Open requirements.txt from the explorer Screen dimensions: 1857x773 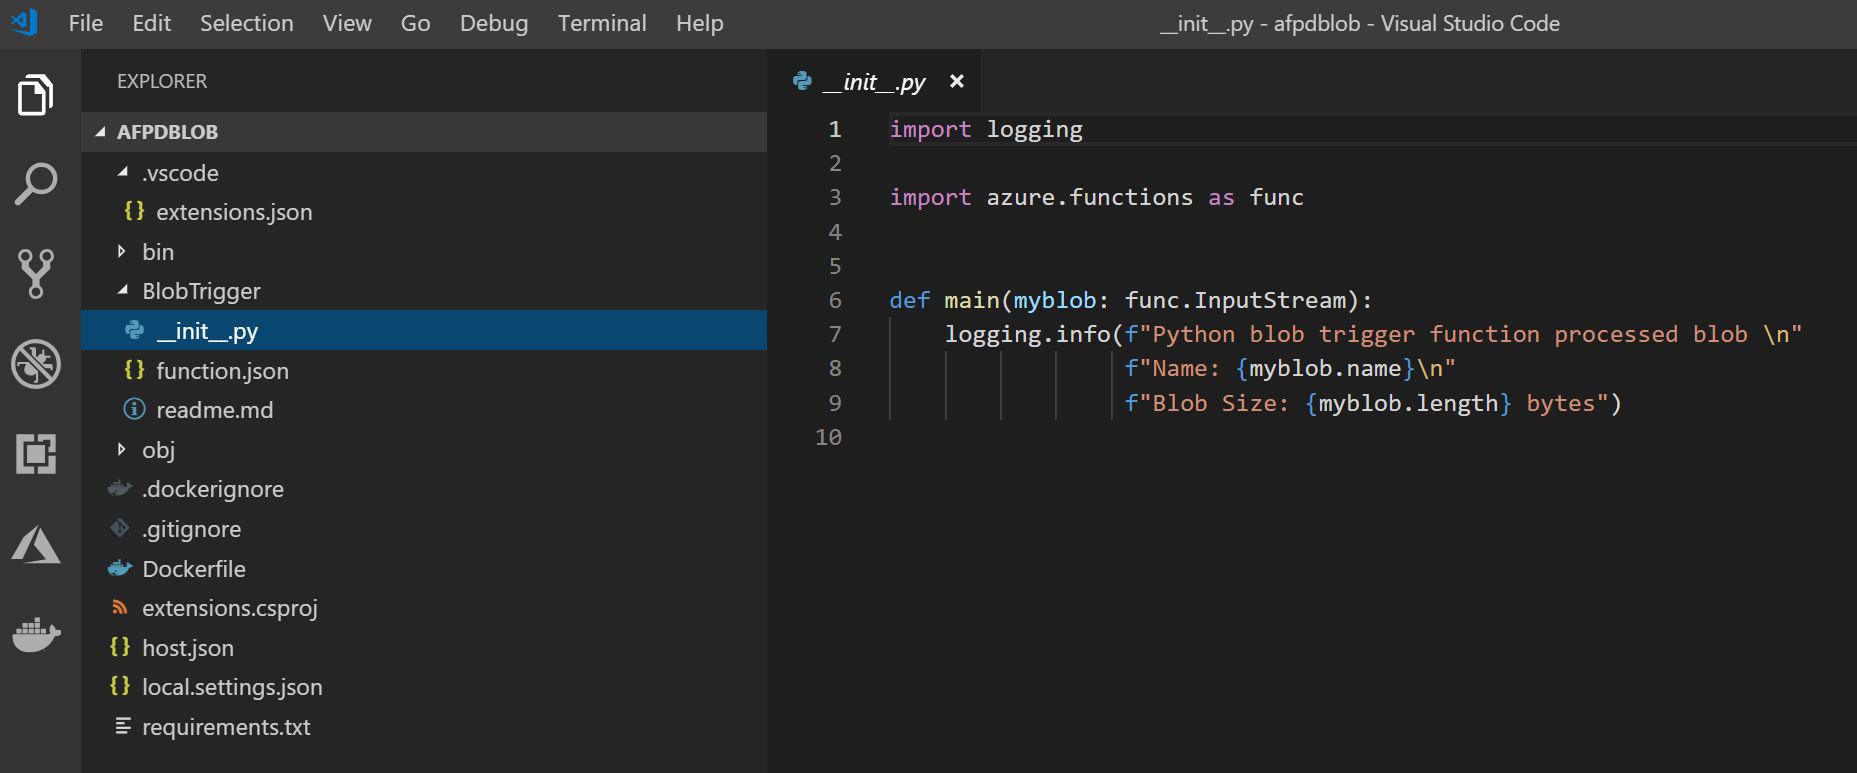tap(226, 727)
